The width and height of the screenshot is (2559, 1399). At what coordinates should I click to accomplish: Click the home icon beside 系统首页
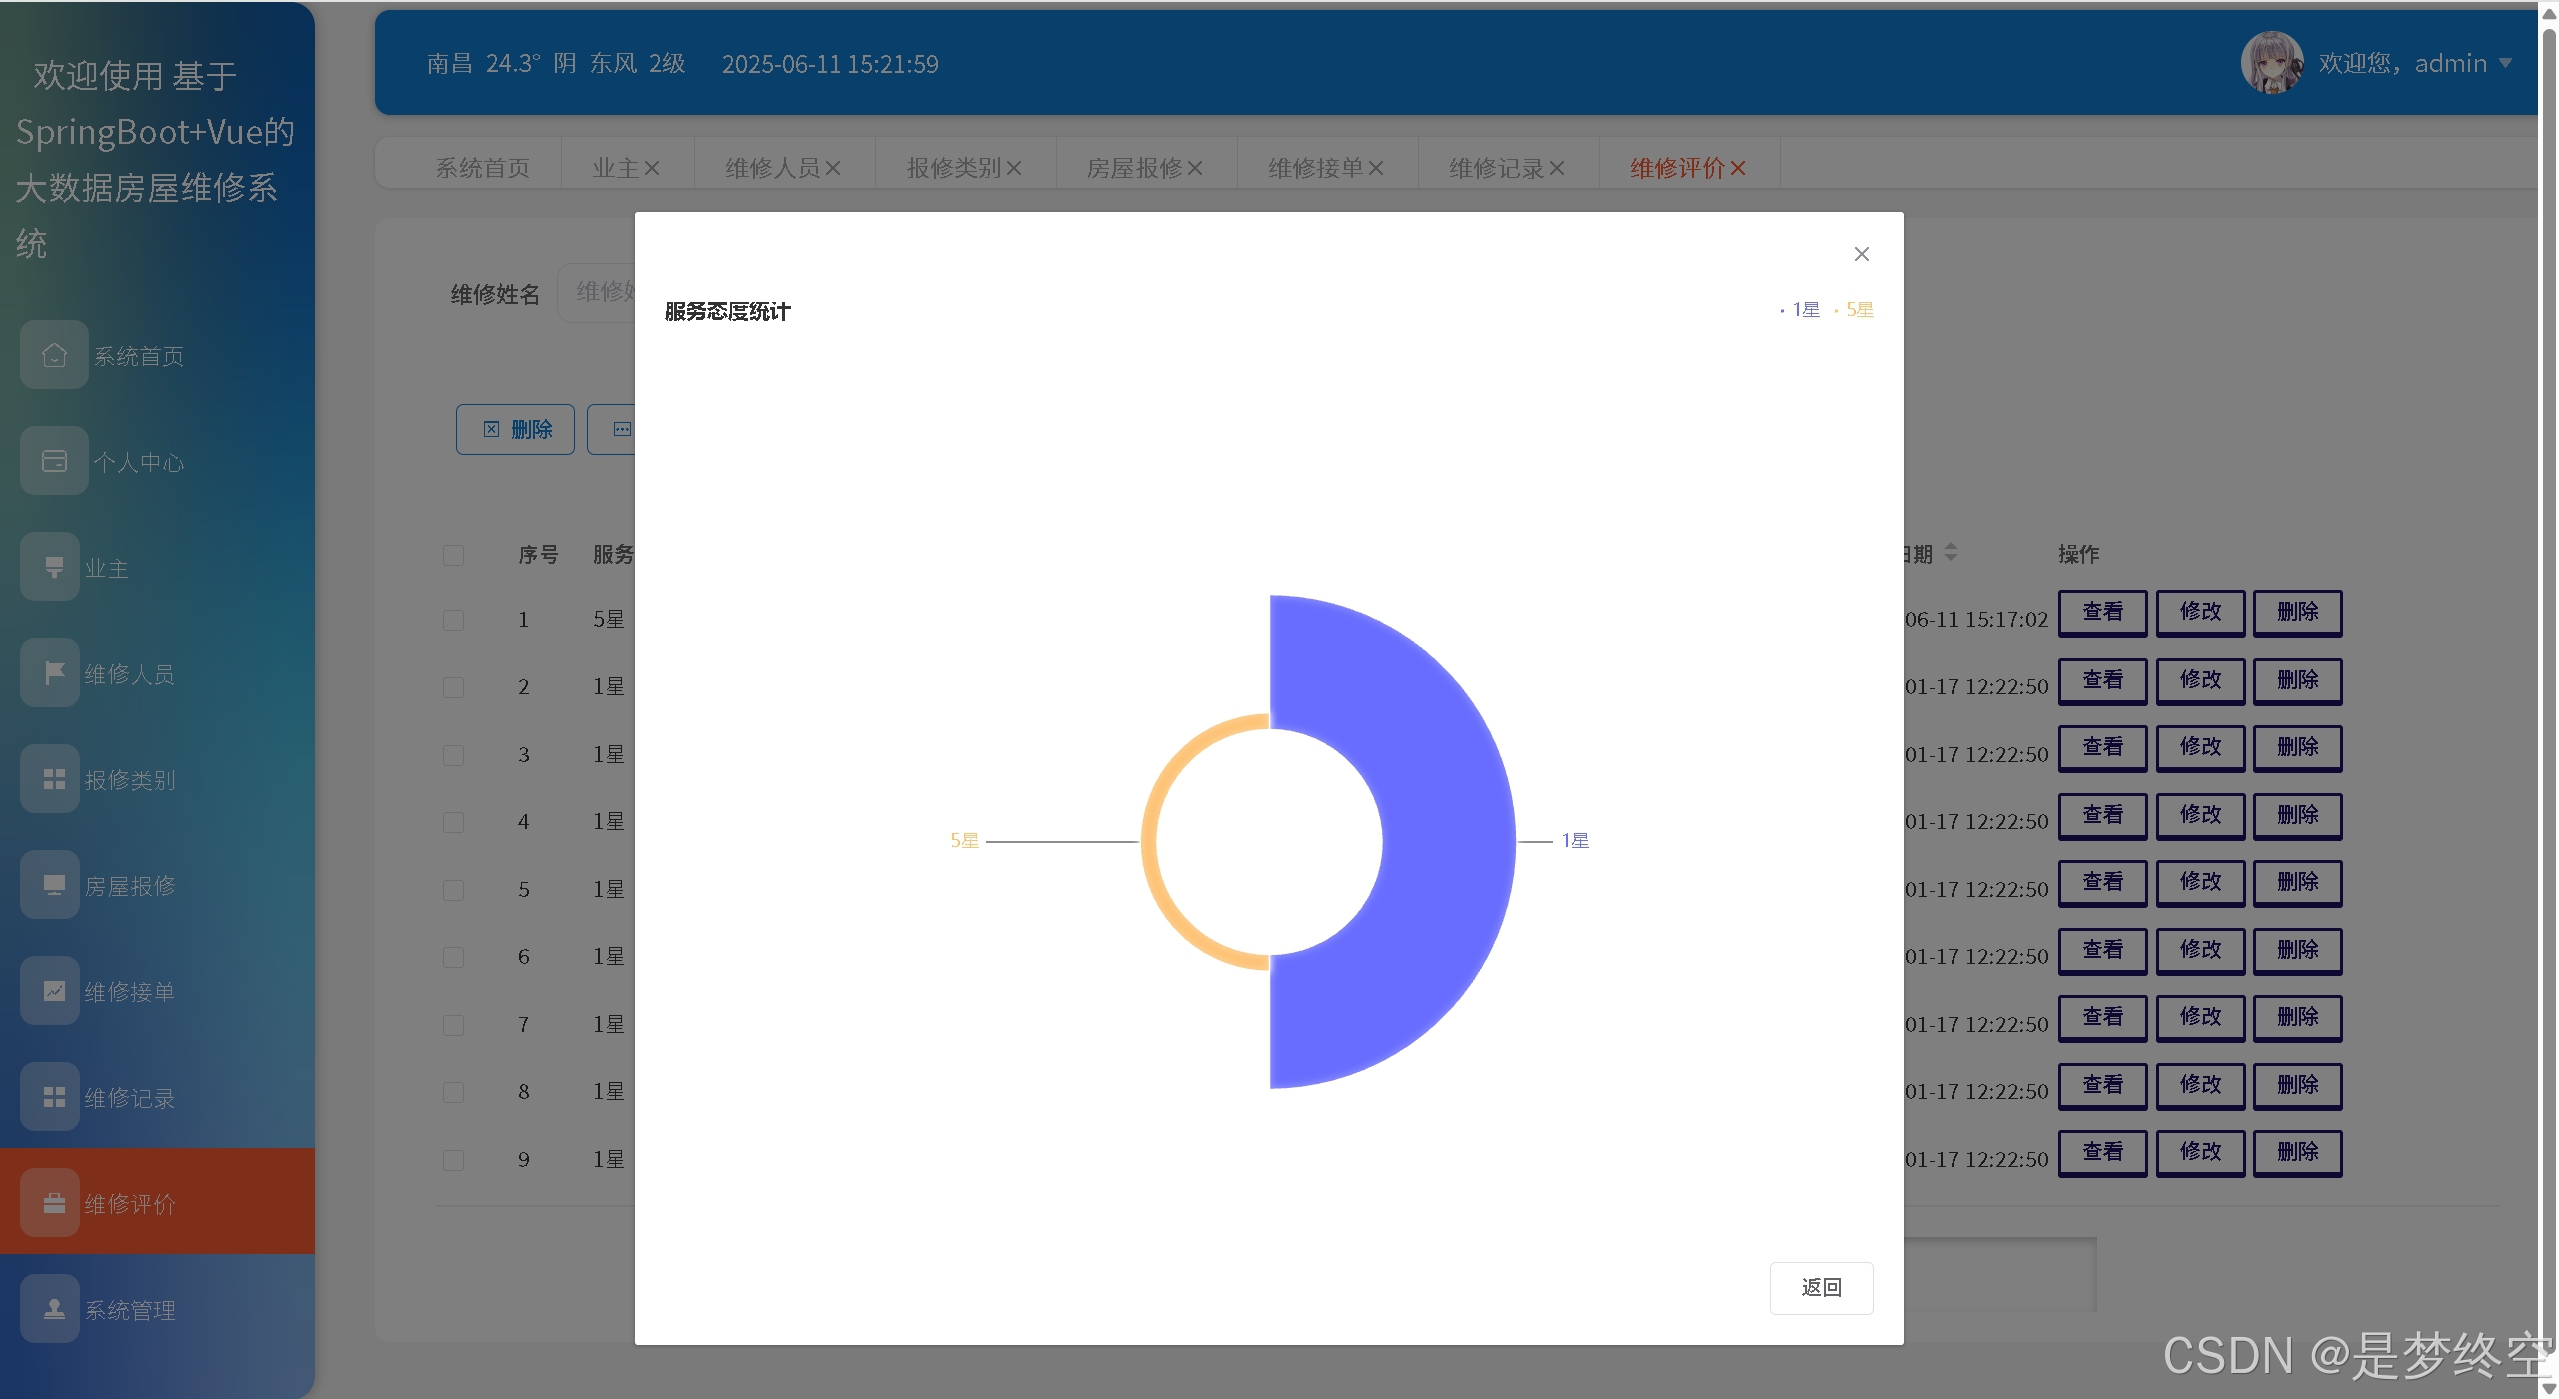tap(54, 355)
